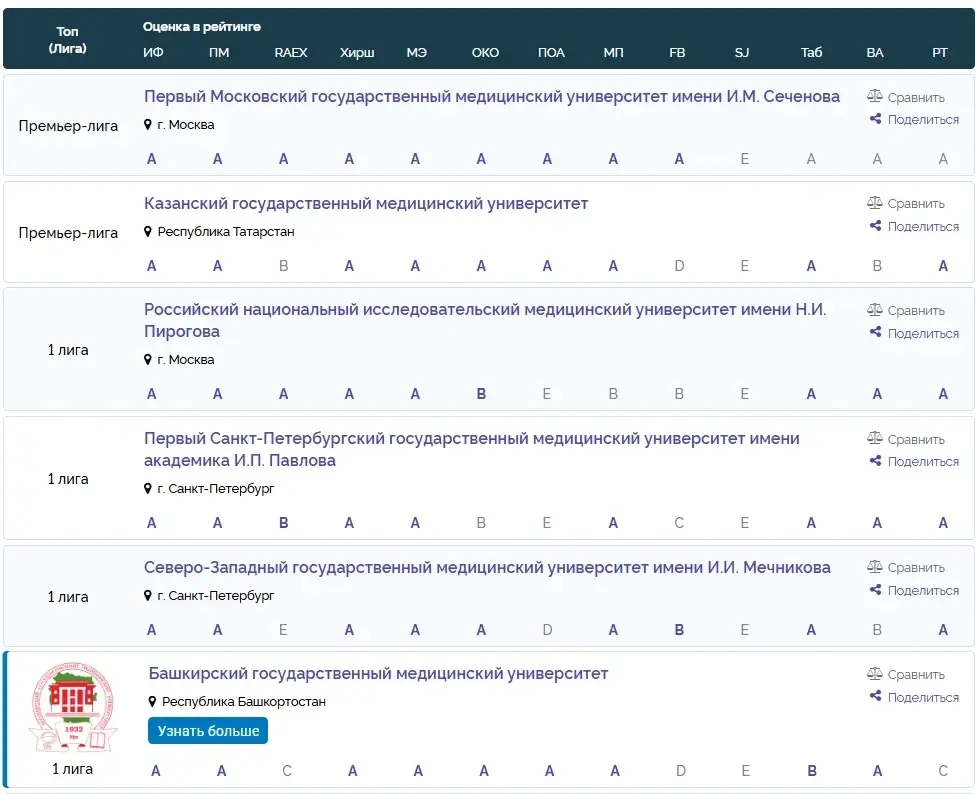Click the share icon for Sechenov University

tap(875, 119)
